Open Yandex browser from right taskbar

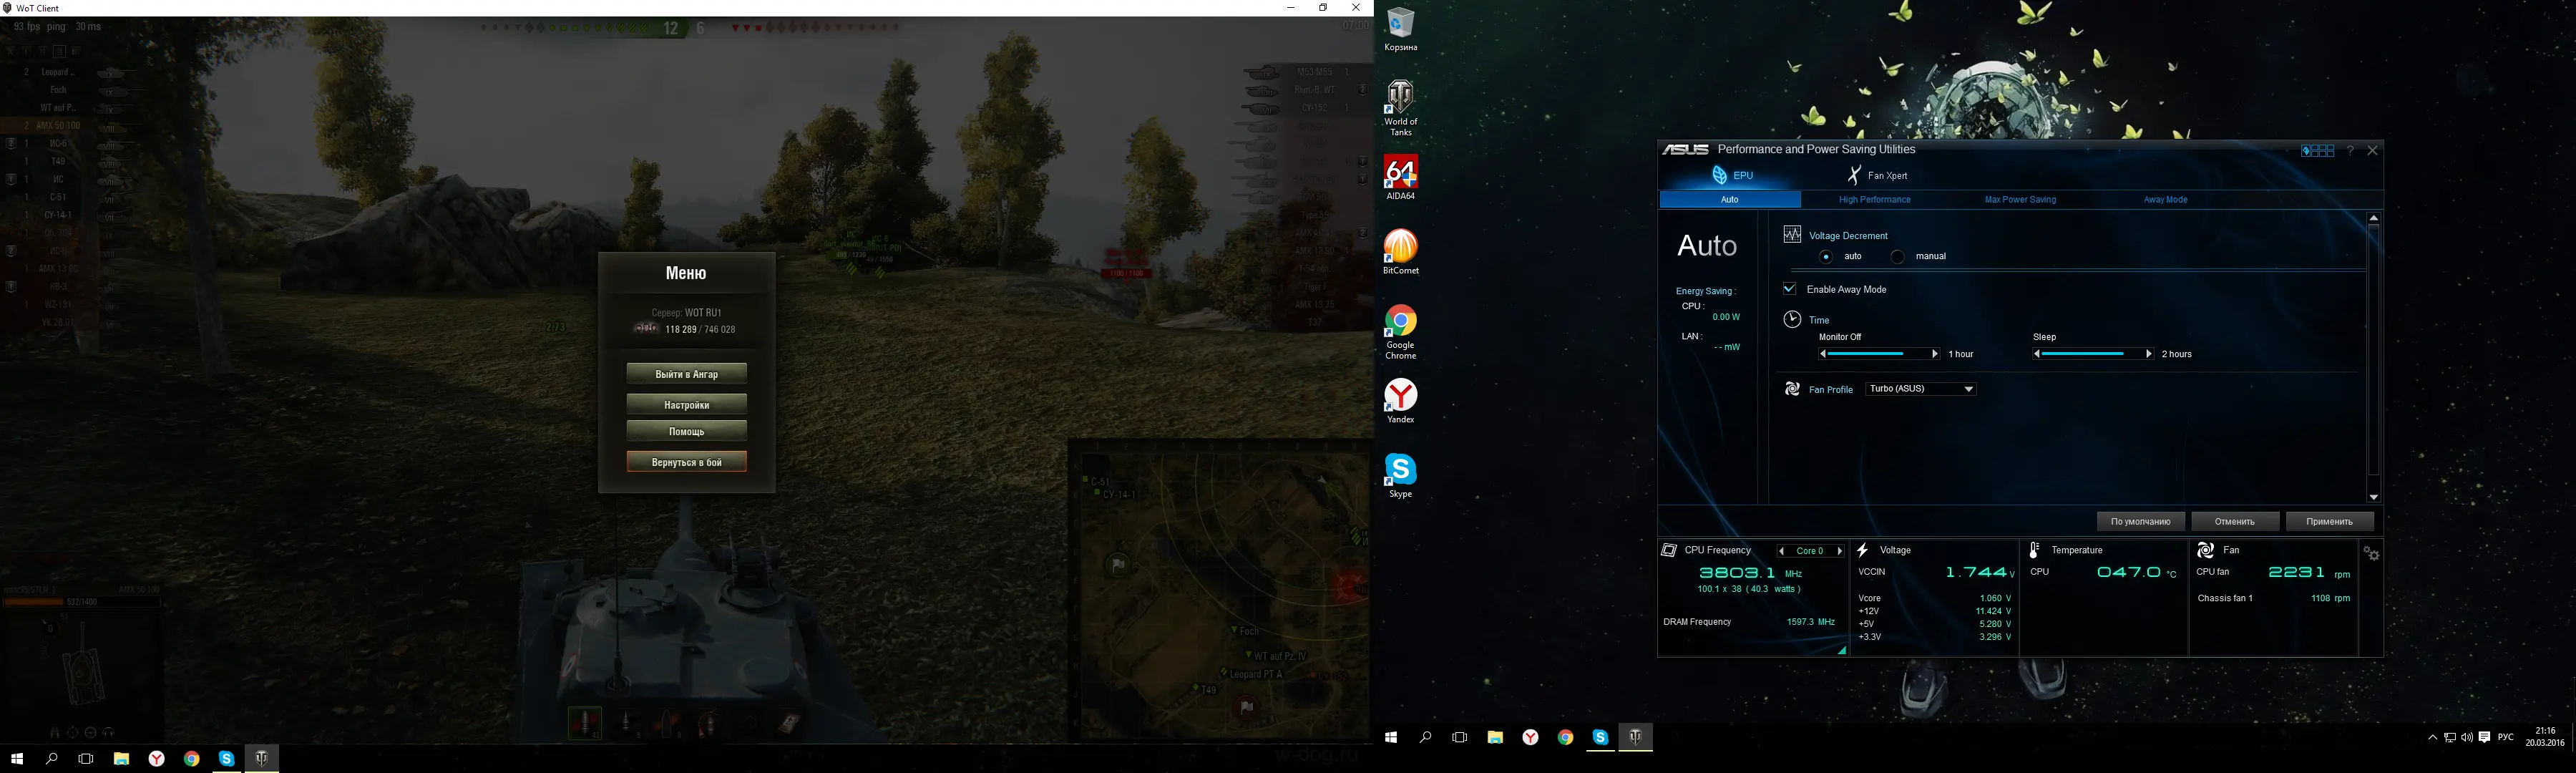click(1530, 738)
